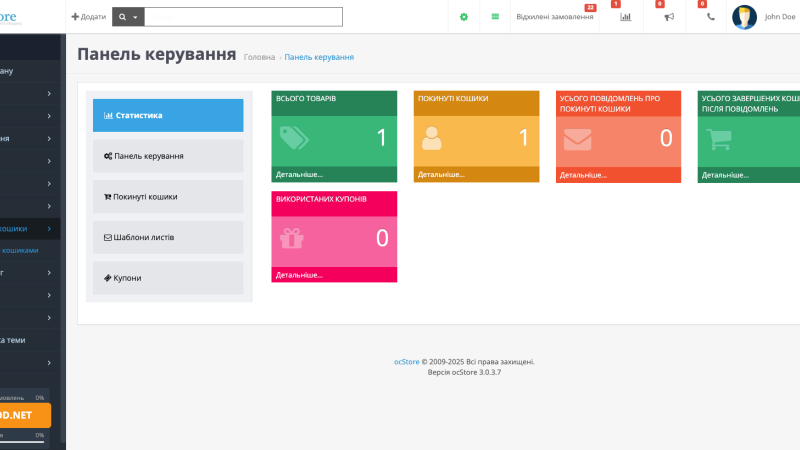This screenshot has height=450, width=800.
Task: Click the header search input field
Action: click(243, 17)
